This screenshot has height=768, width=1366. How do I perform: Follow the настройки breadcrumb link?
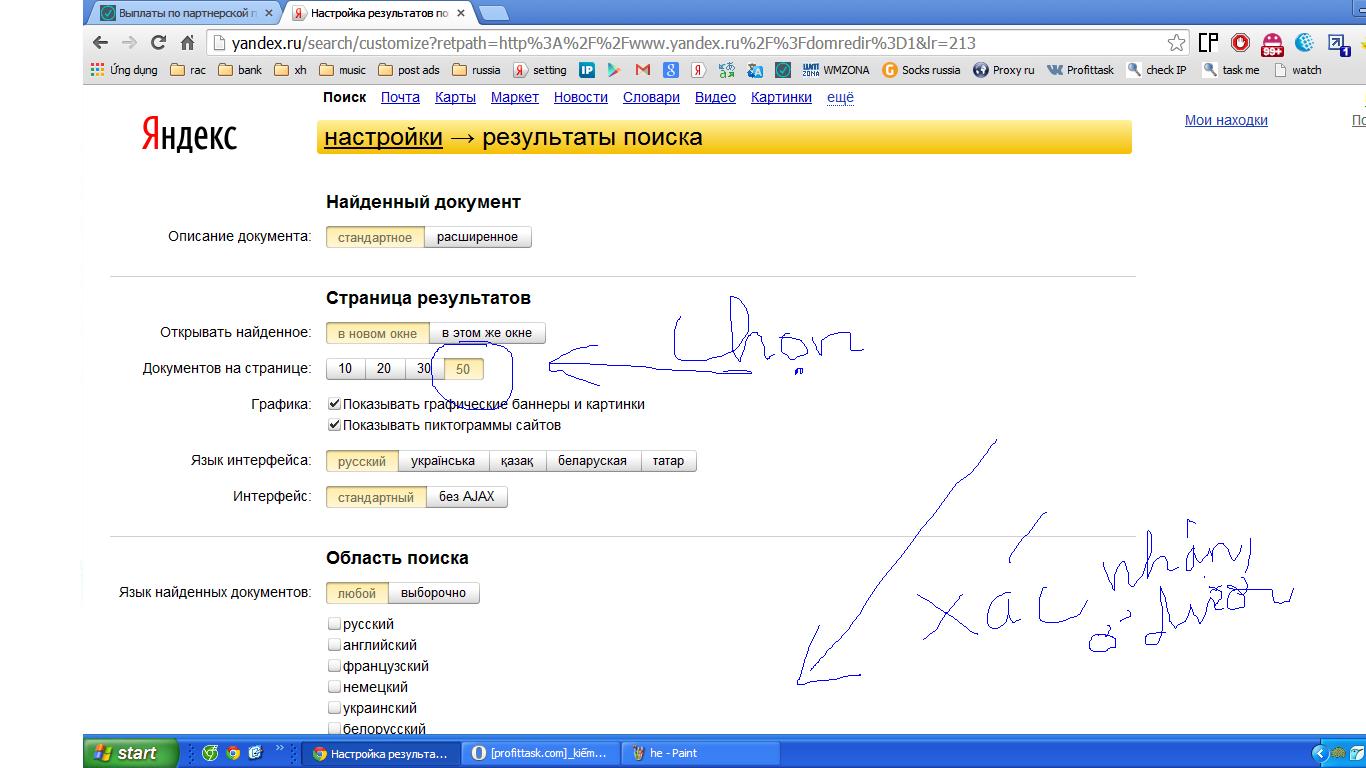tap(383, 137)
